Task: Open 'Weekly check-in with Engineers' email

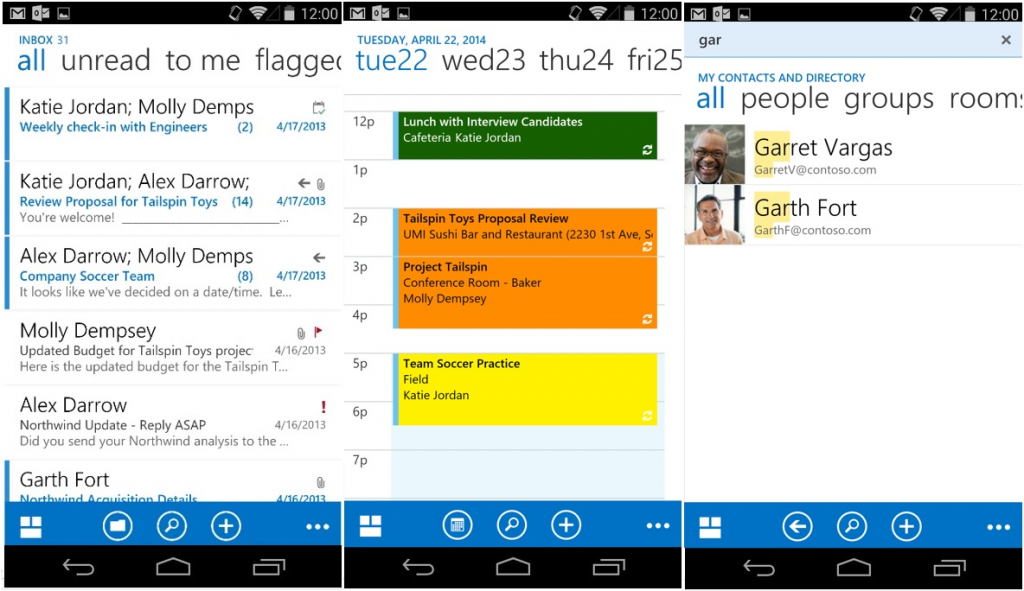Action: coord(173,123)
